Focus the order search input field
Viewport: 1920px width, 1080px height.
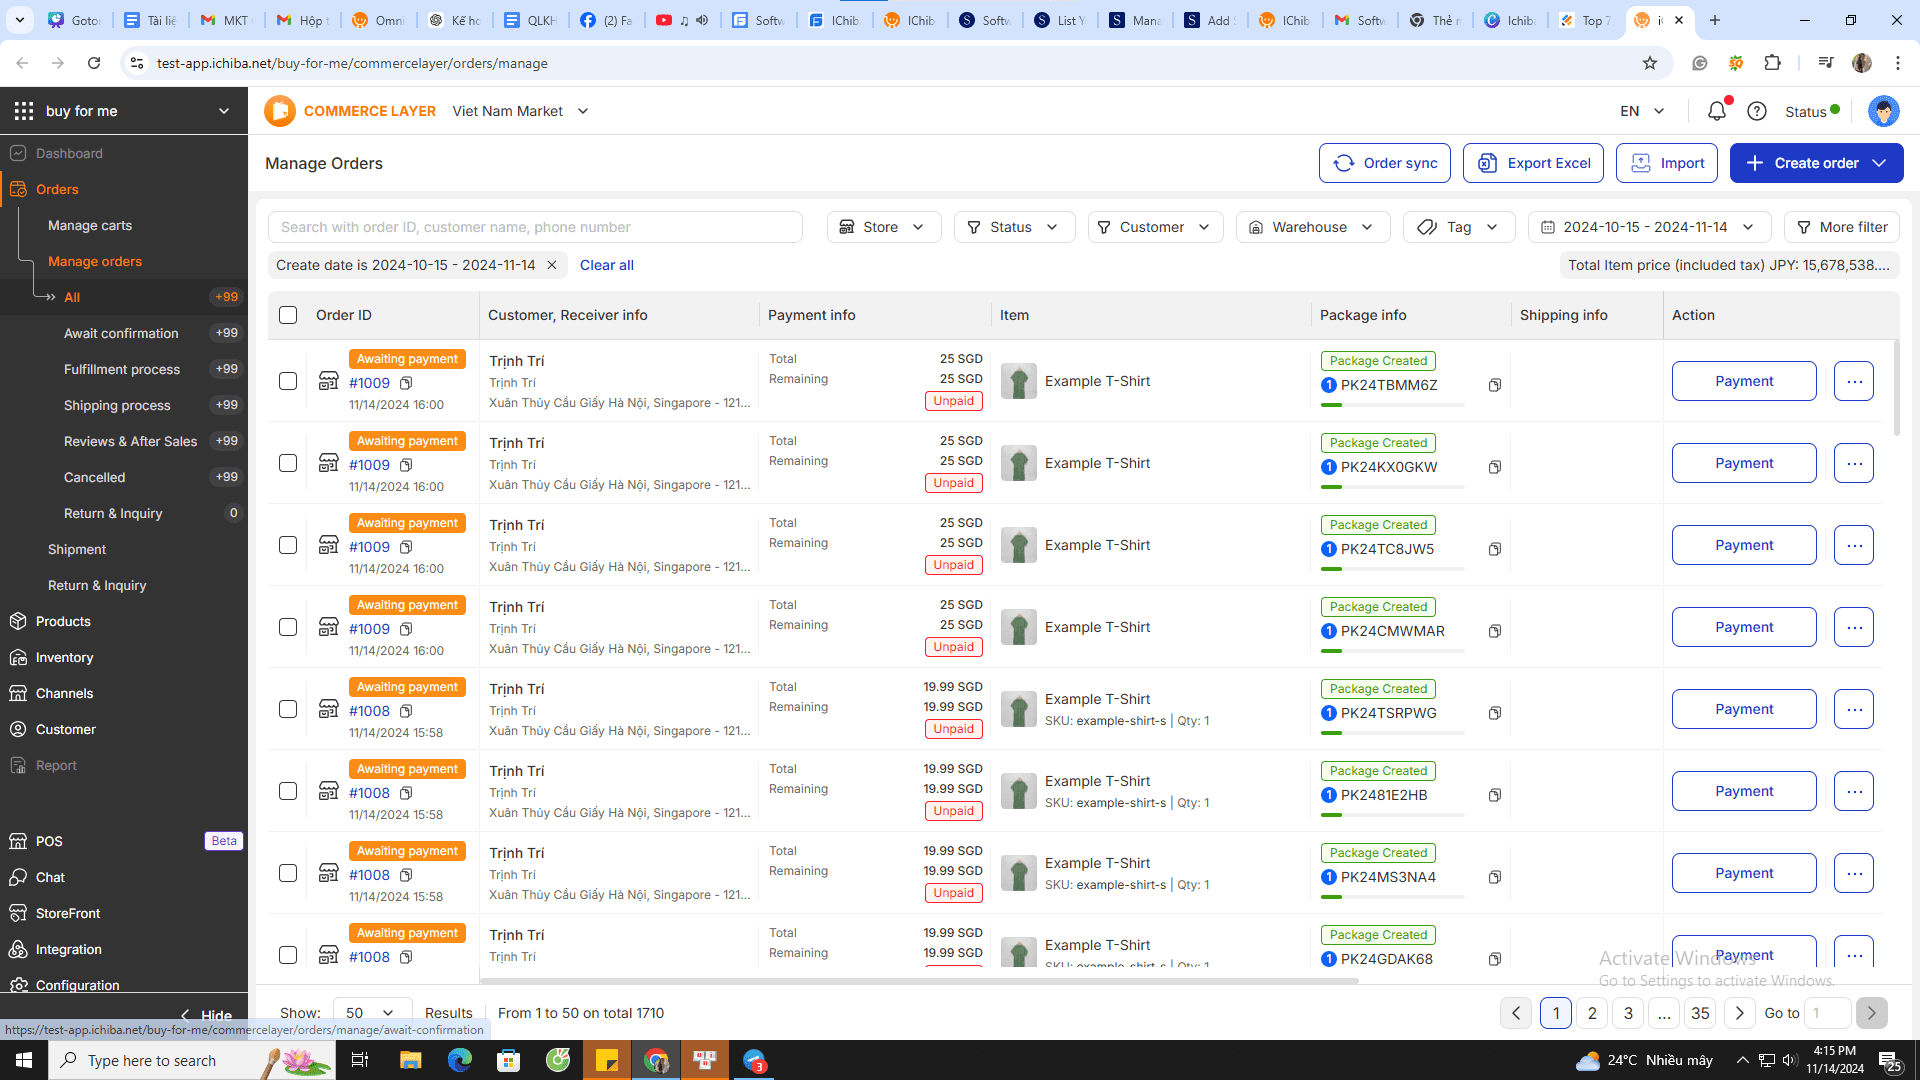(x=535, y=227)
